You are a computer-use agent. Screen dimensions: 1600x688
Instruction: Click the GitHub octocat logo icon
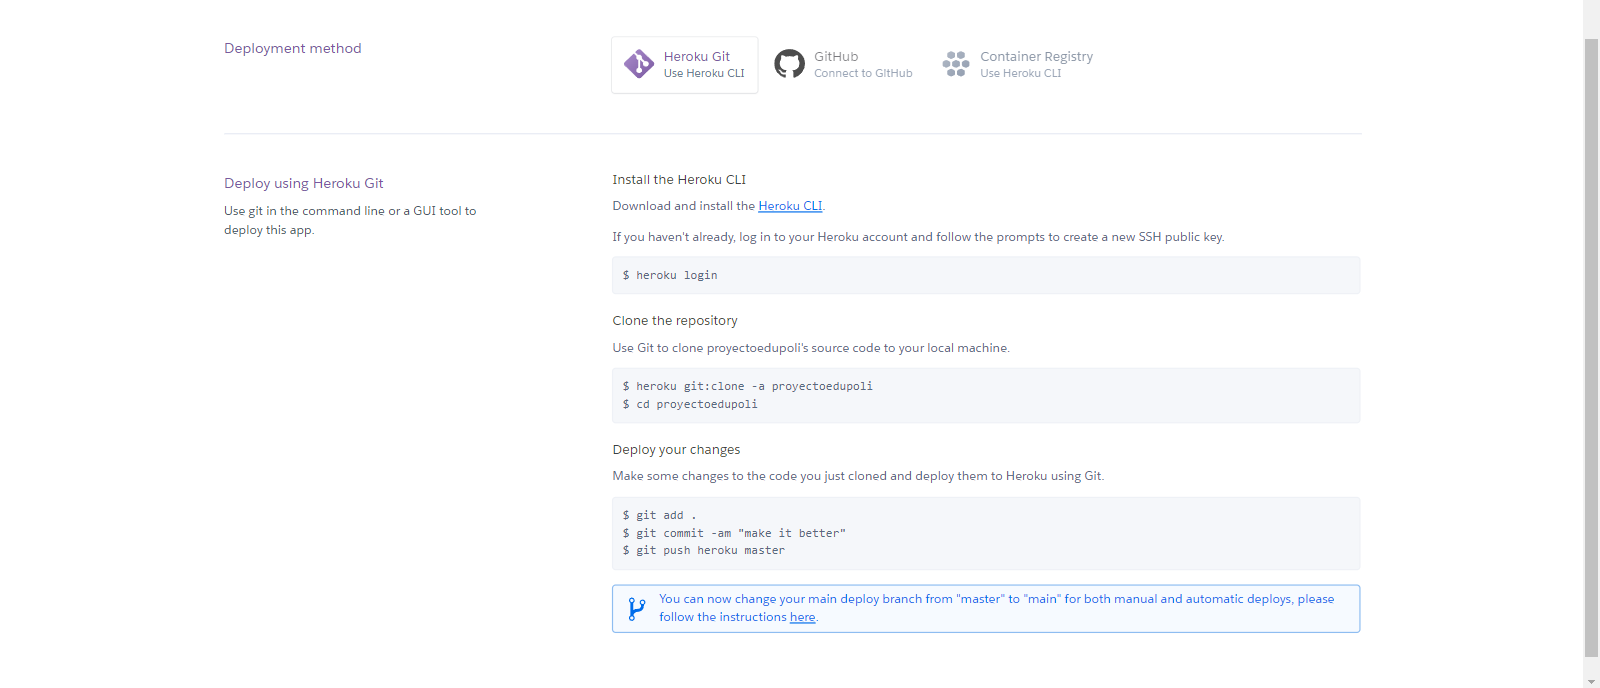coord(789,64)
